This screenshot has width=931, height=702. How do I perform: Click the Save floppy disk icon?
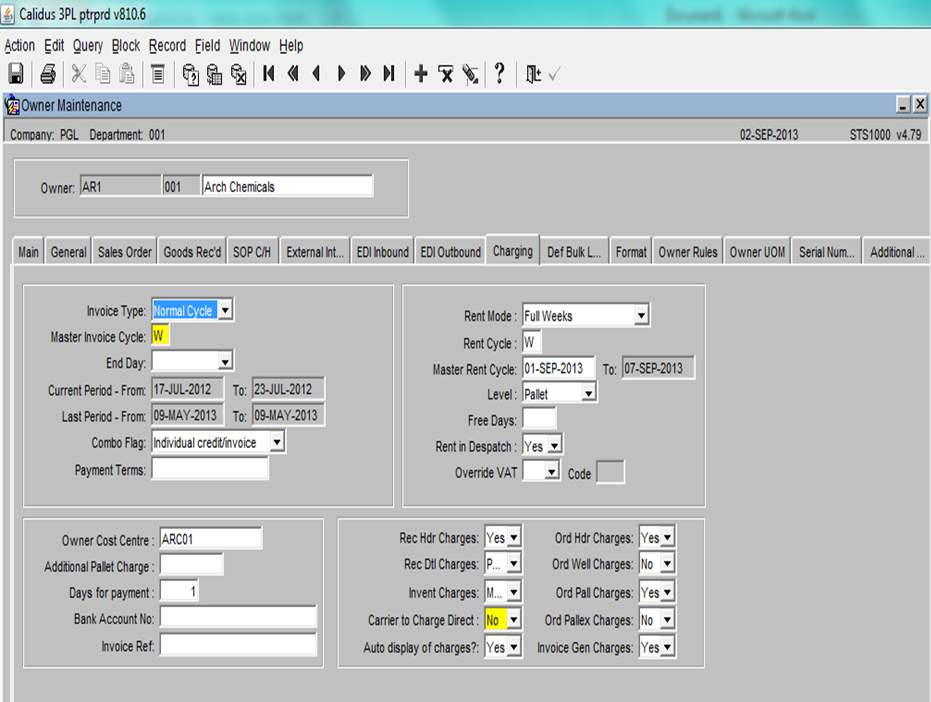click(x=15, y=74)
